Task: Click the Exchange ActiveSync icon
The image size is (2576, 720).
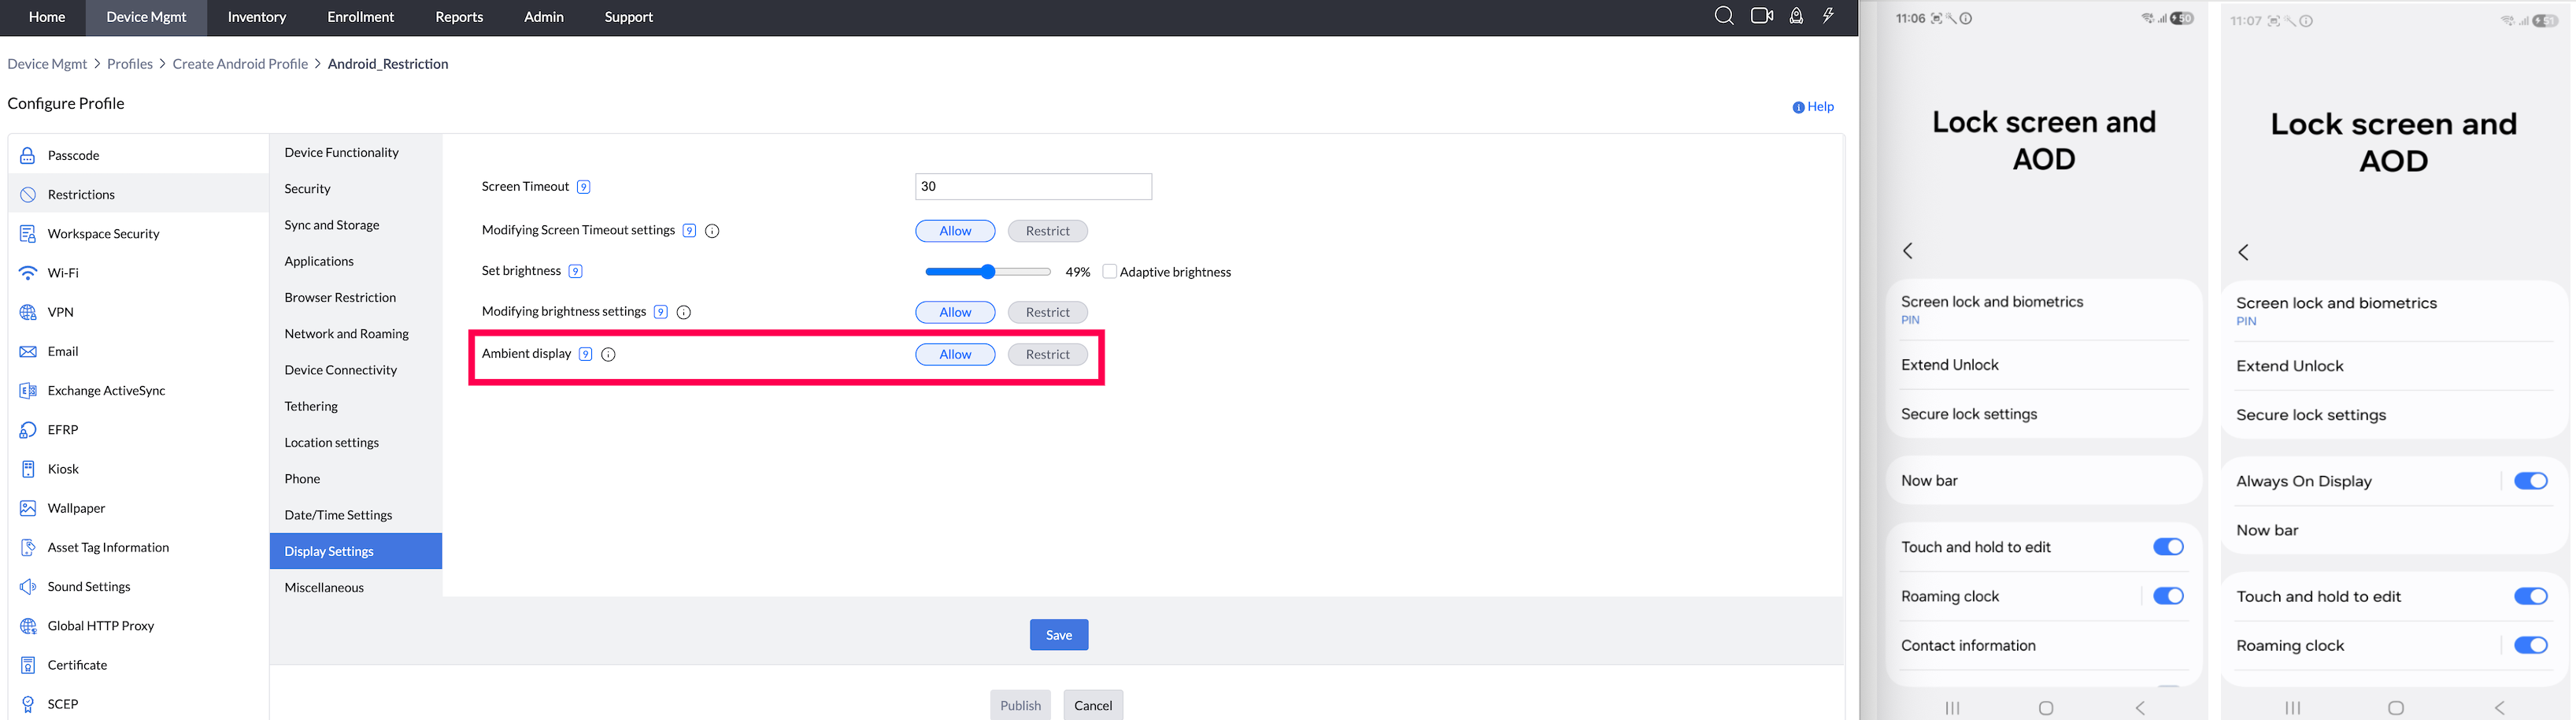Action: coord(28,390)
